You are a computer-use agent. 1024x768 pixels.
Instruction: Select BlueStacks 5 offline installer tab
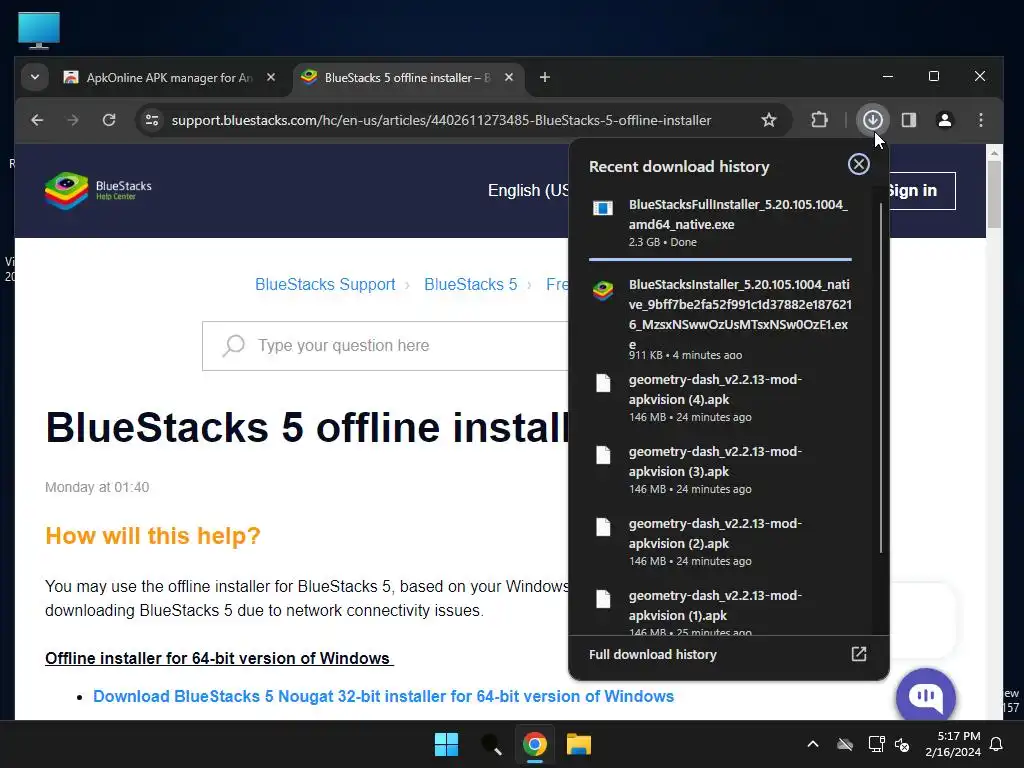pyautogui.click(x=408, y=78)
